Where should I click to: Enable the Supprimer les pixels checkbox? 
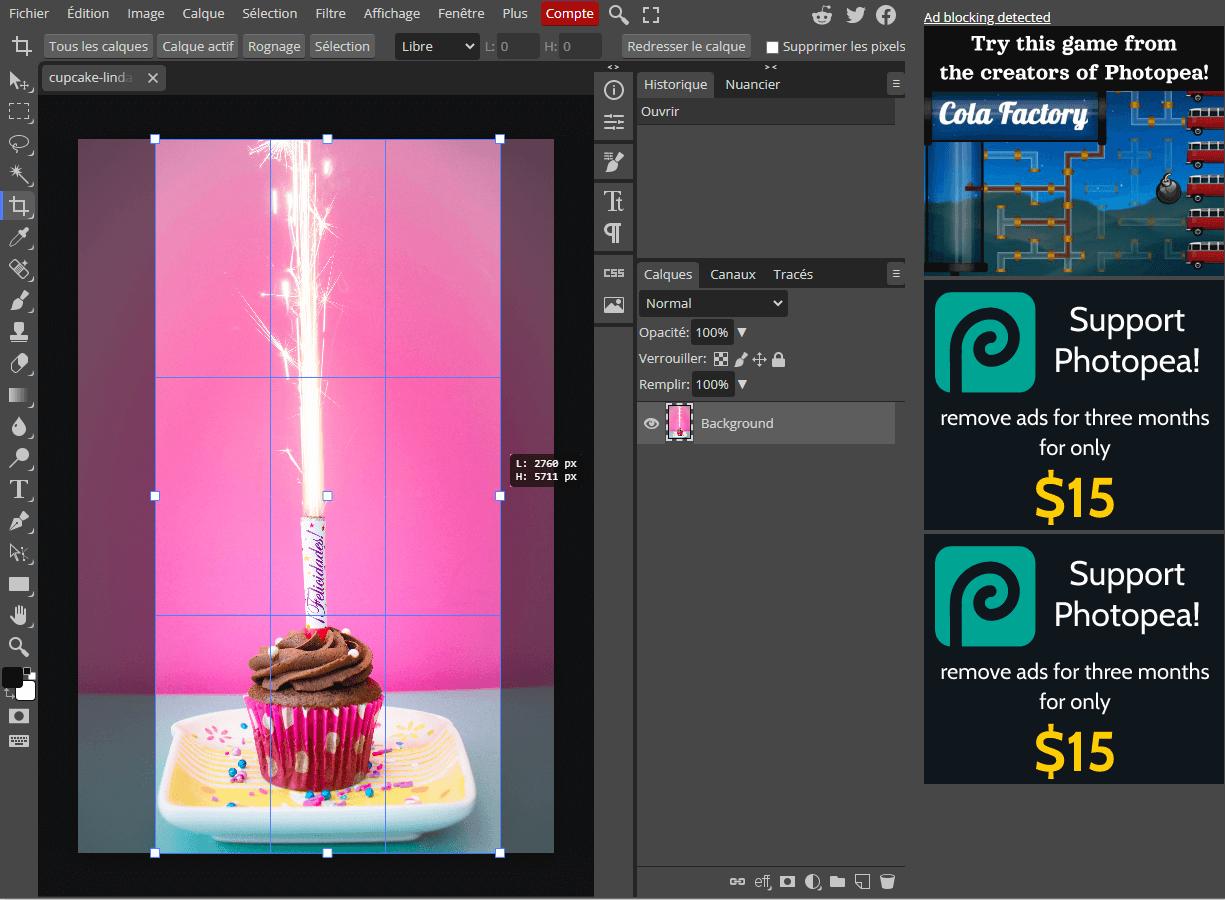coord(770,46)
